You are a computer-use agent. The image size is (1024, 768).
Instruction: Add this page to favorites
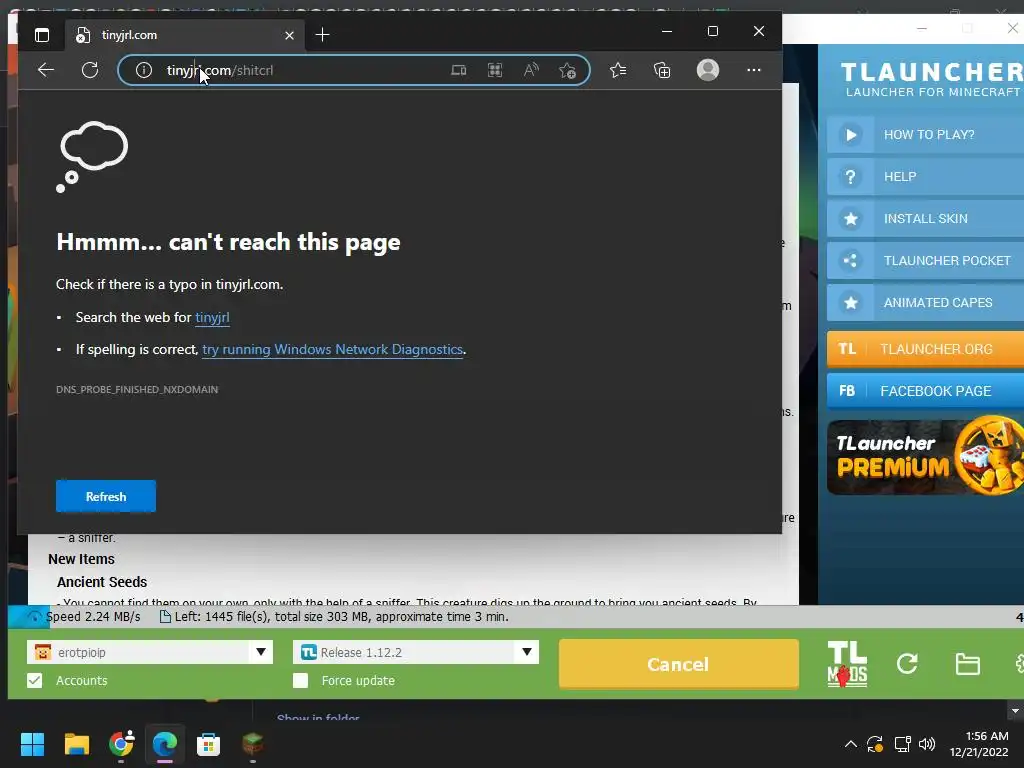point(567,70)
